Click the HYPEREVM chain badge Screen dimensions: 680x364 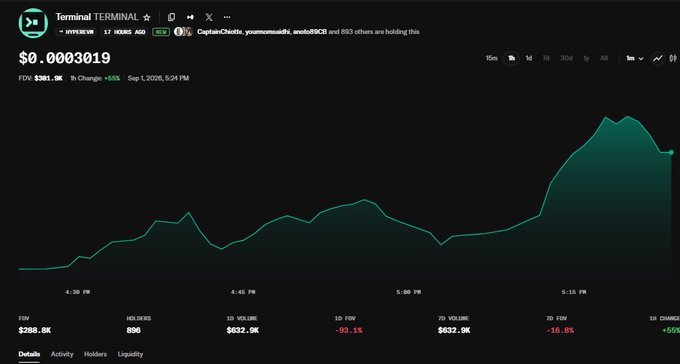tap(76, 32)
